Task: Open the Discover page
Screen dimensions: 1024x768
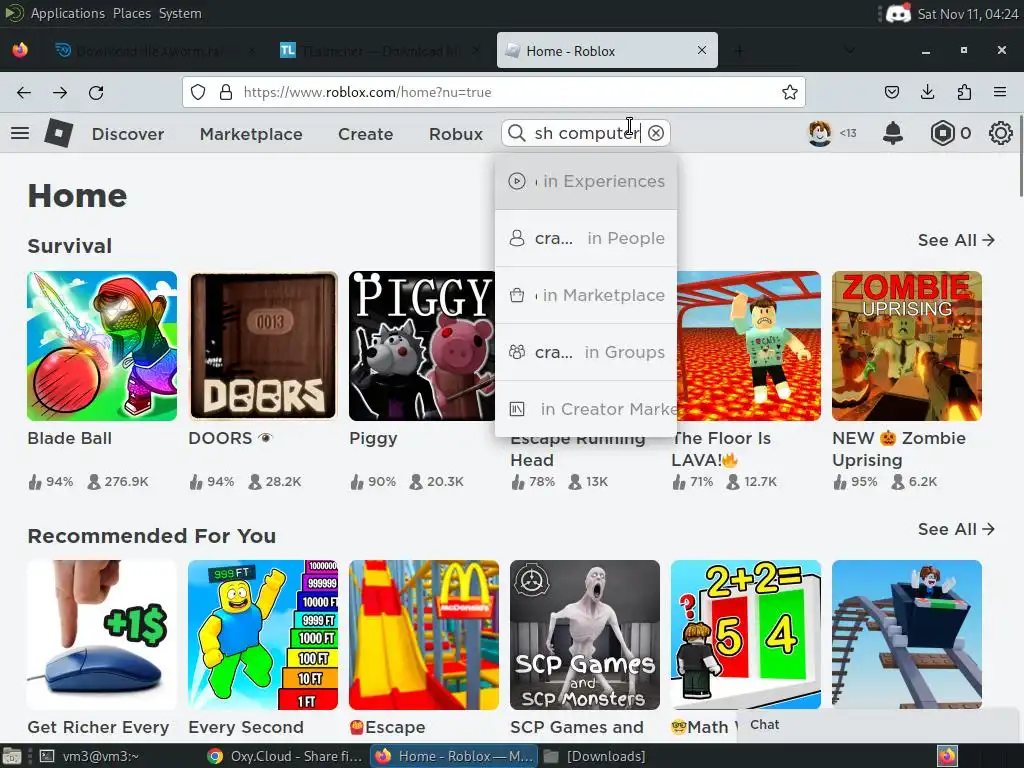Action: (128, 134)
